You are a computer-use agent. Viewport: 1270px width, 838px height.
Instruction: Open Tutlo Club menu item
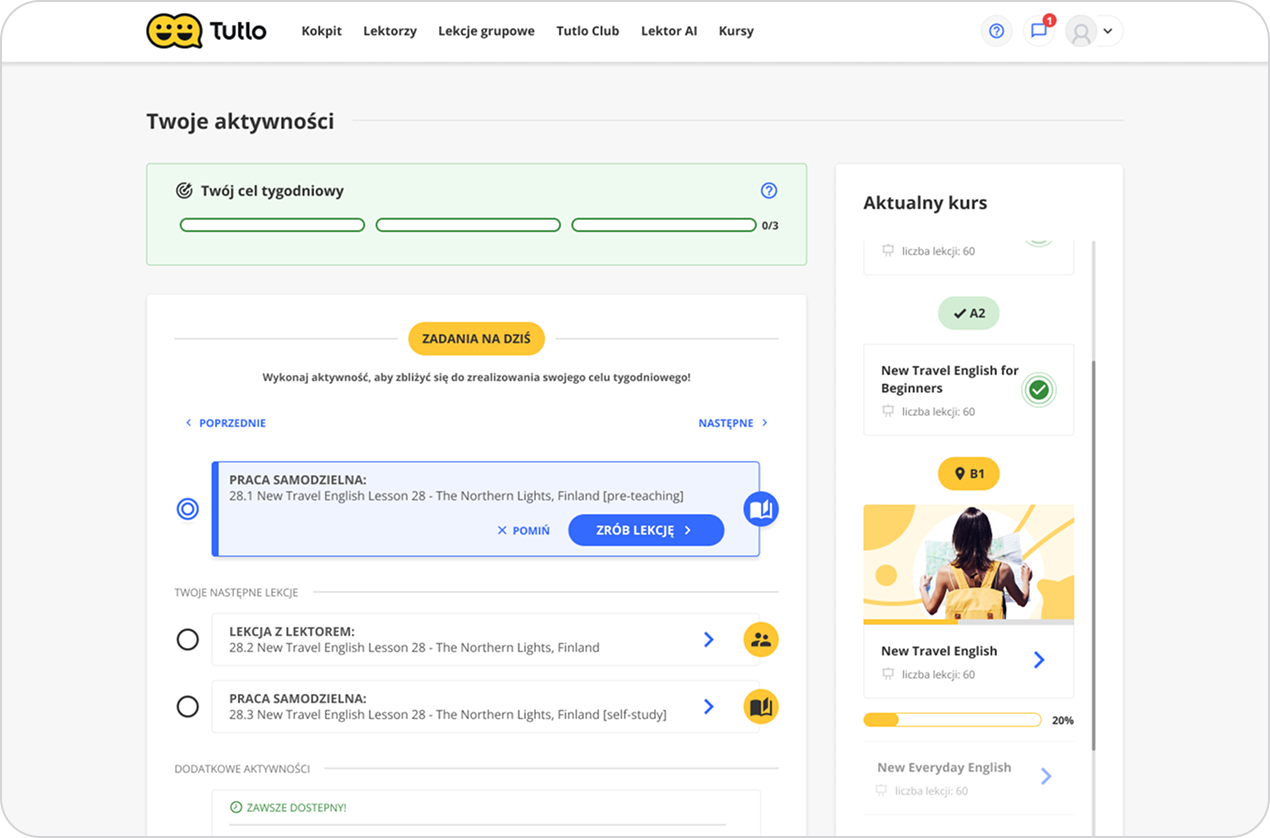tap(588, 31)
